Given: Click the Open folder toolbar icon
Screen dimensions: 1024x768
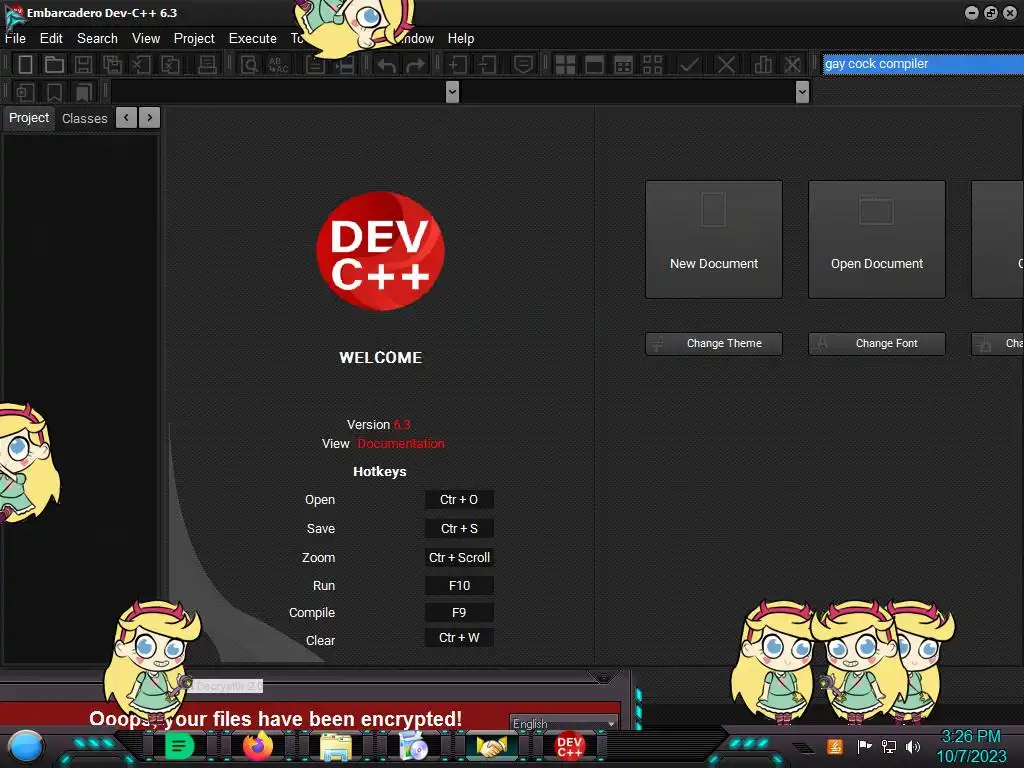Looking at the screenshot, I should pyautogui.click(x=54, y=65).
